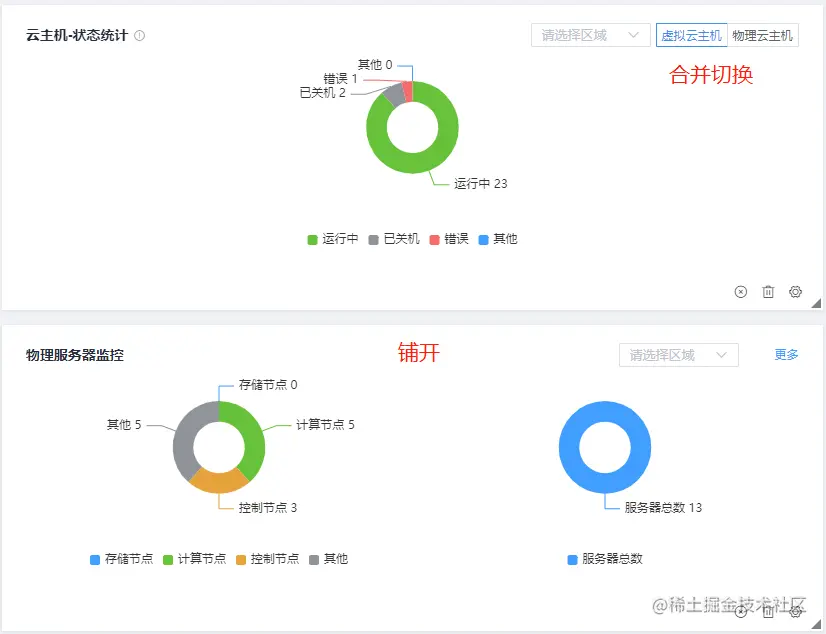Toggle 运行中 legend item
The height and width of the screenshot is (634, 826).
[333, 239]
